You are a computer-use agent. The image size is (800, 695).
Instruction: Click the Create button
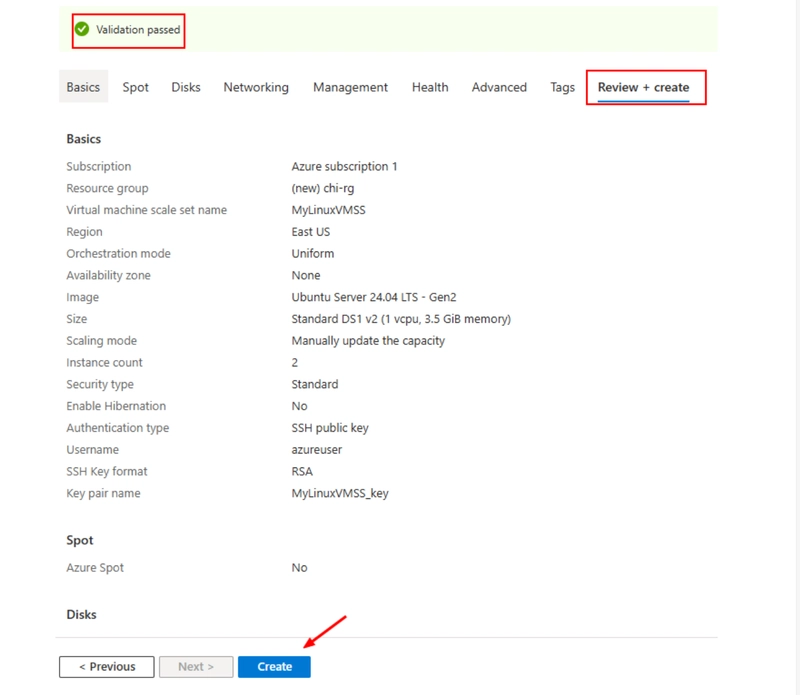click(274, 666)
